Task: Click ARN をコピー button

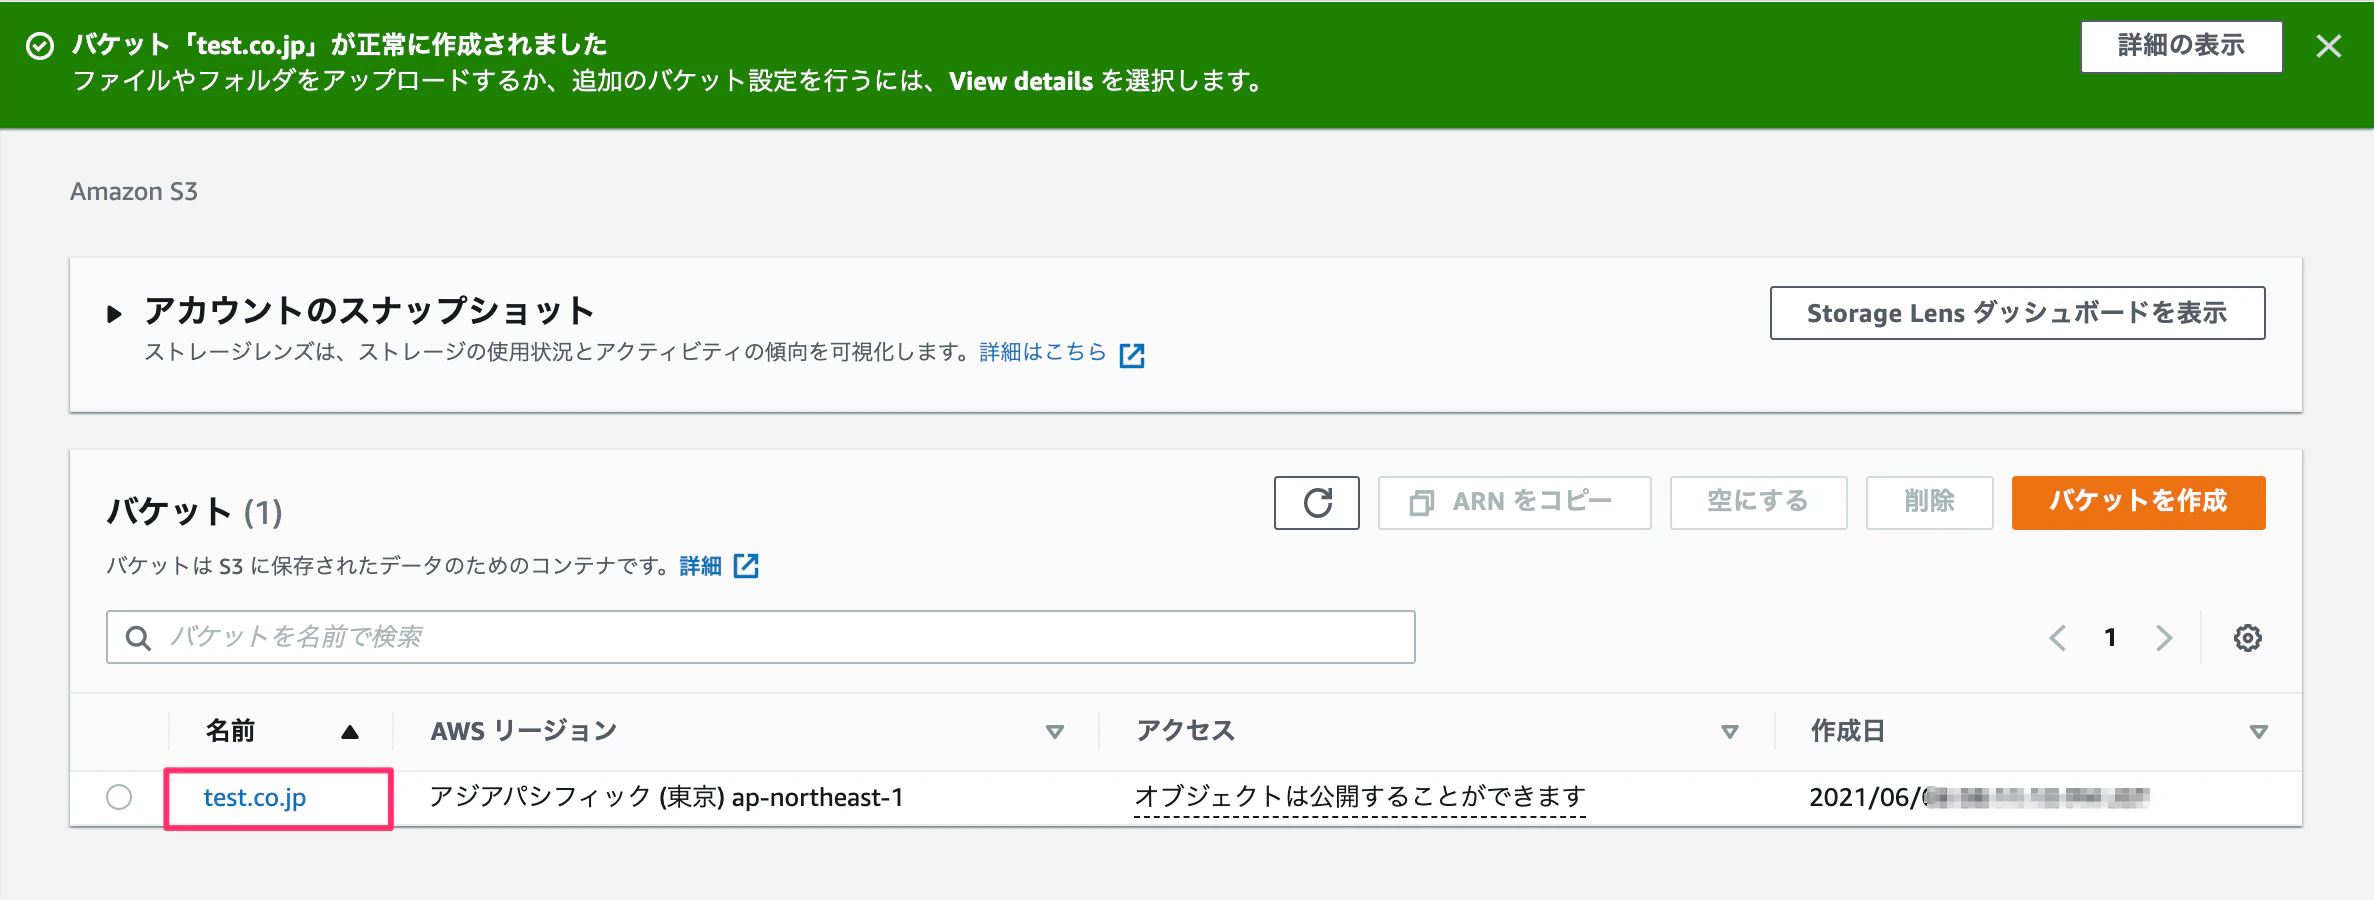Action: point(1514,502)
